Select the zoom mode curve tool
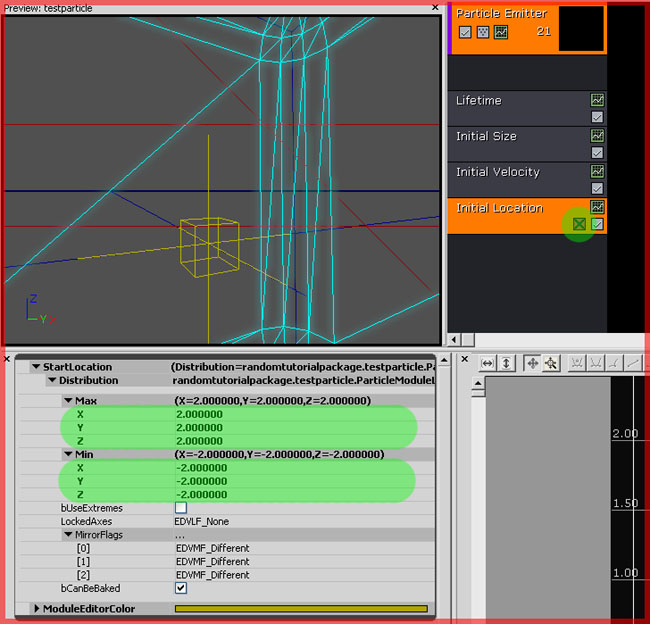 pos(550,363)
